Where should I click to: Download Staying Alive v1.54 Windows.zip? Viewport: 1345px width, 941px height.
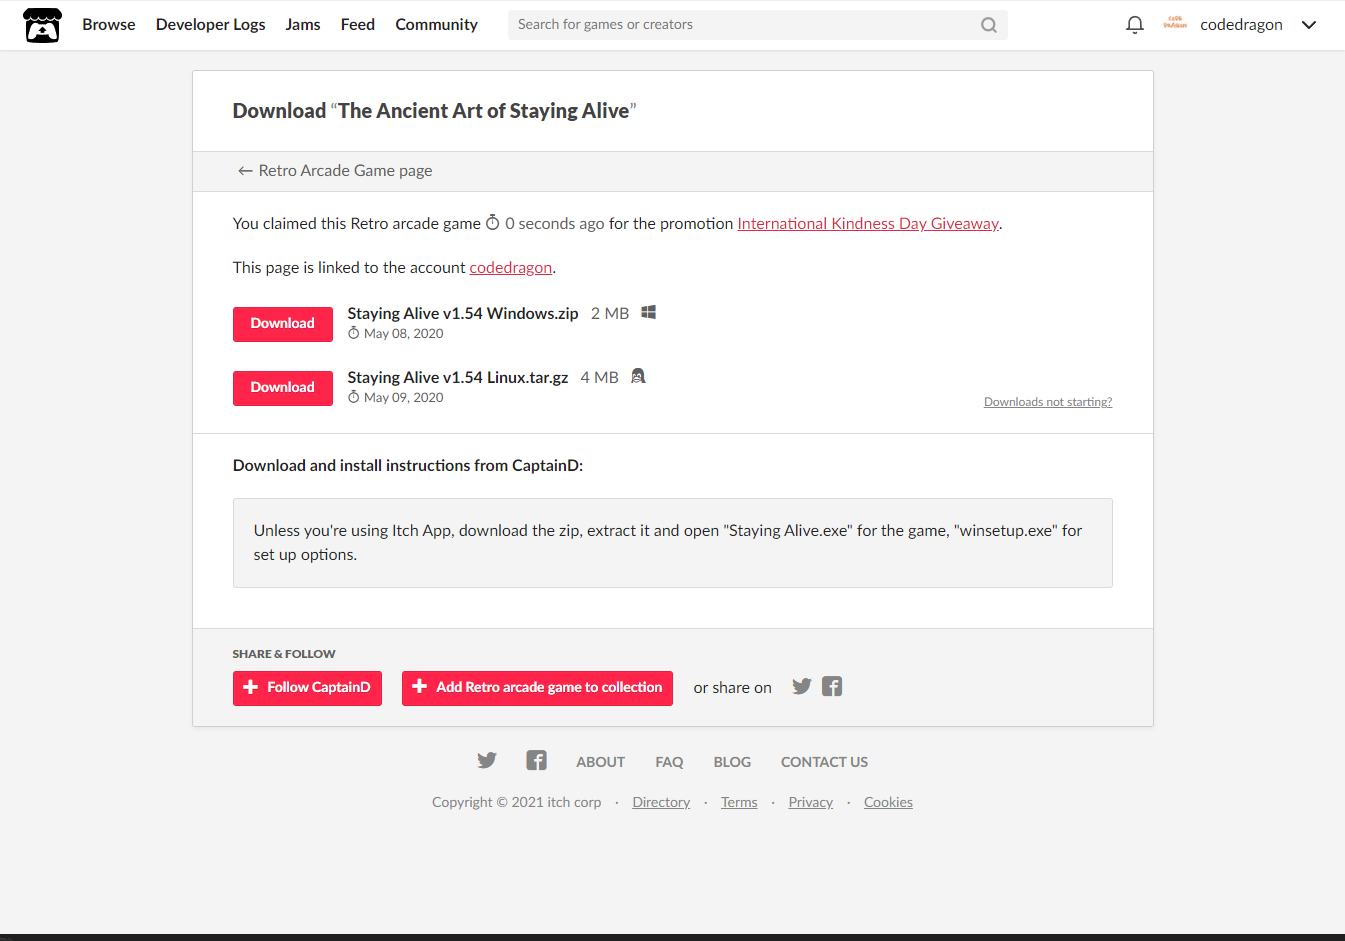coord(283,324)
